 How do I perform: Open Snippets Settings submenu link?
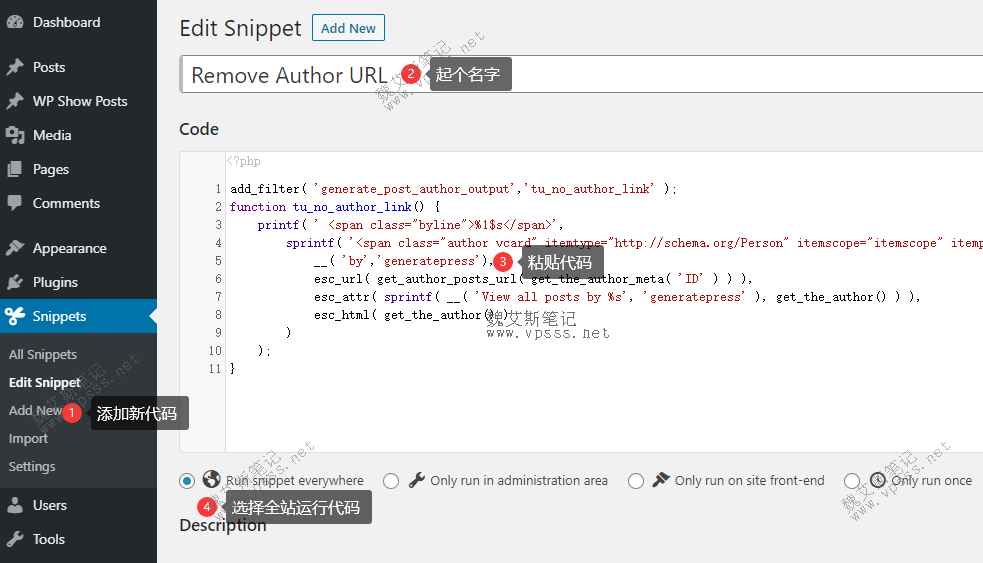tap(32, 466)
